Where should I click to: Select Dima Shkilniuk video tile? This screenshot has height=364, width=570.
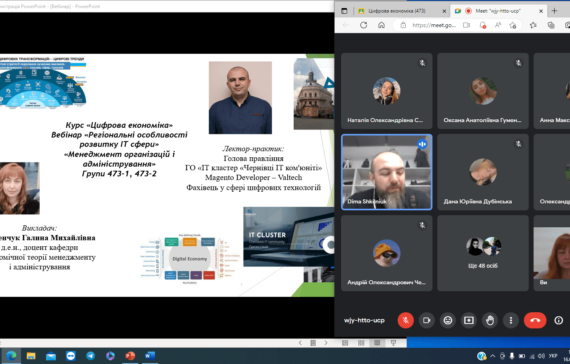[x=387, y=172]
